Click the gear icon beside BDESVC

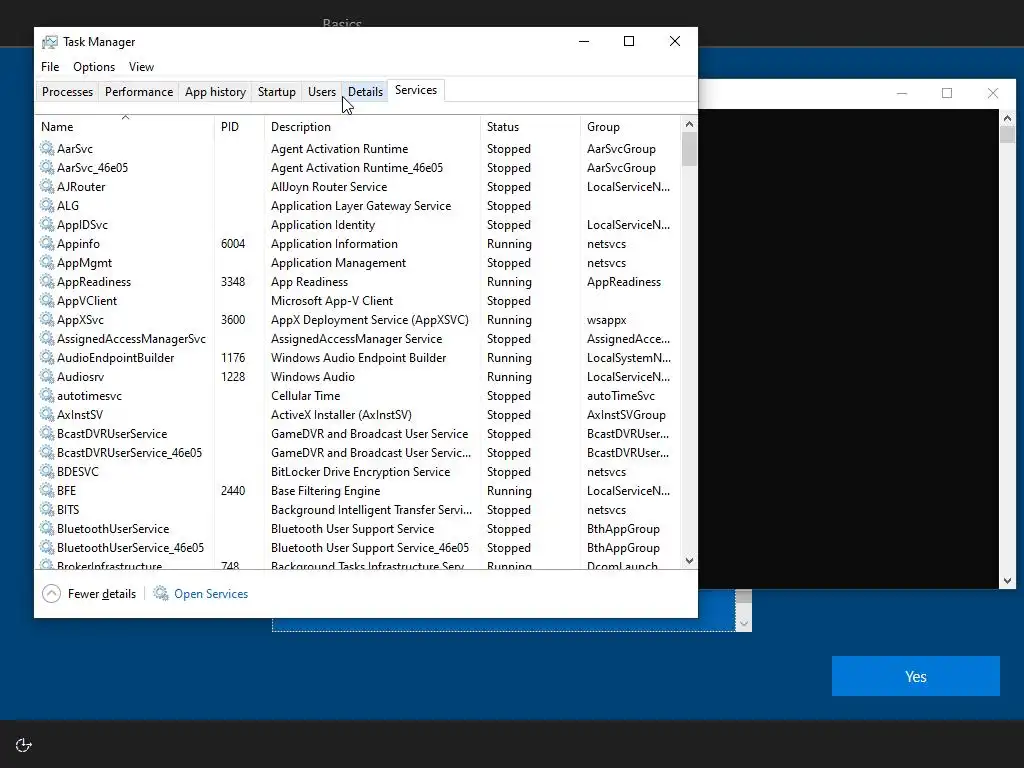(47, 471)
